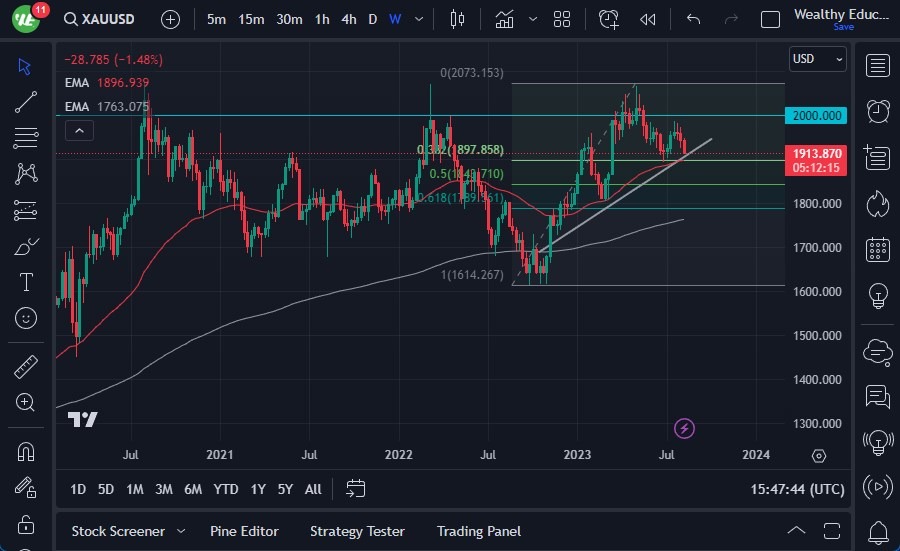
Task: Choose the Text annotation tool
Action: [26, 282]
